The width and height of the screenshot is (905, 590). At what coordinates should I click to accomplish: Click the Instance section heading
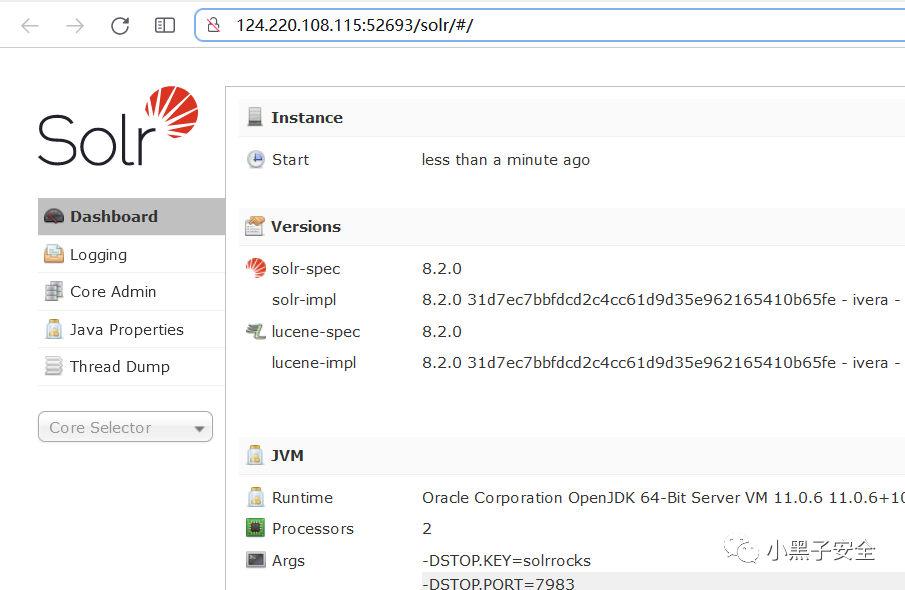[x=307, y=118]
